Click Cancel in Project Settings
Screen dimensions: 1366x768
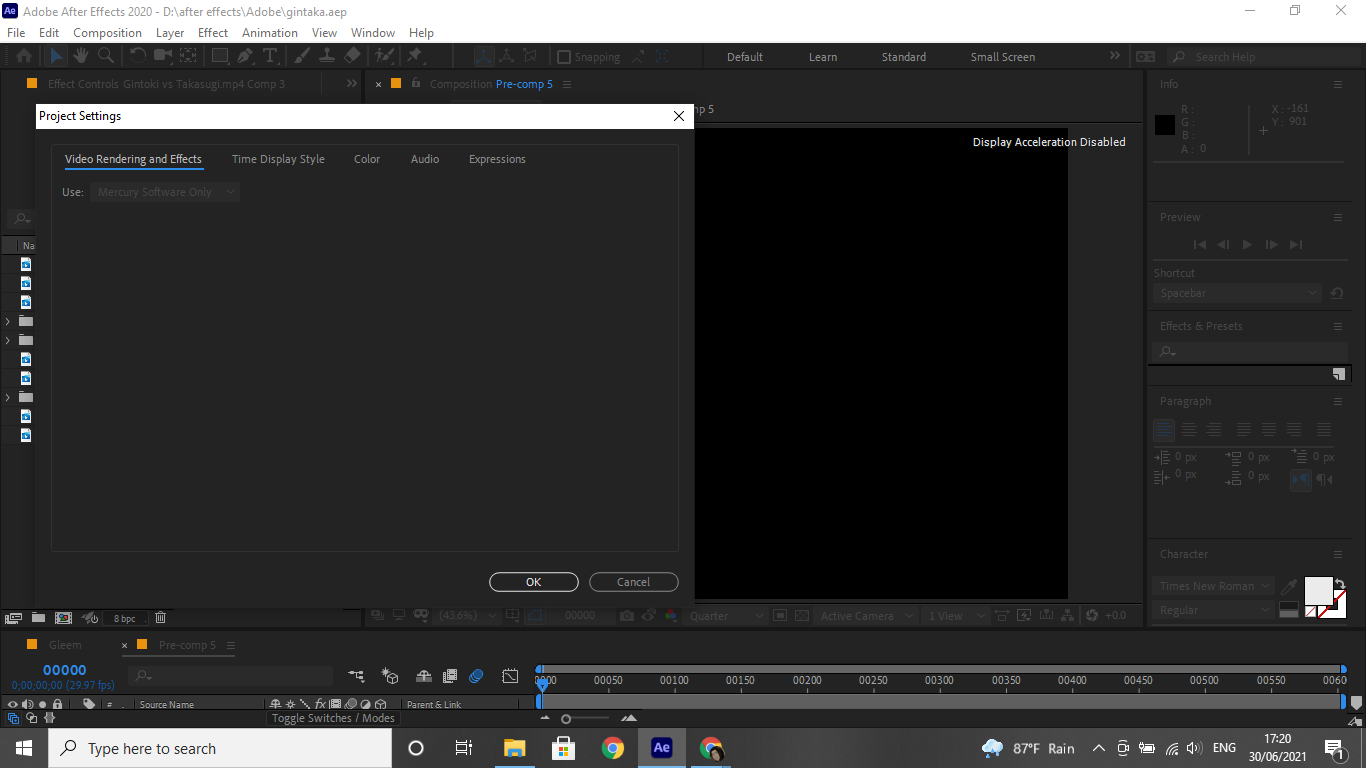click(x=633, y=582)
